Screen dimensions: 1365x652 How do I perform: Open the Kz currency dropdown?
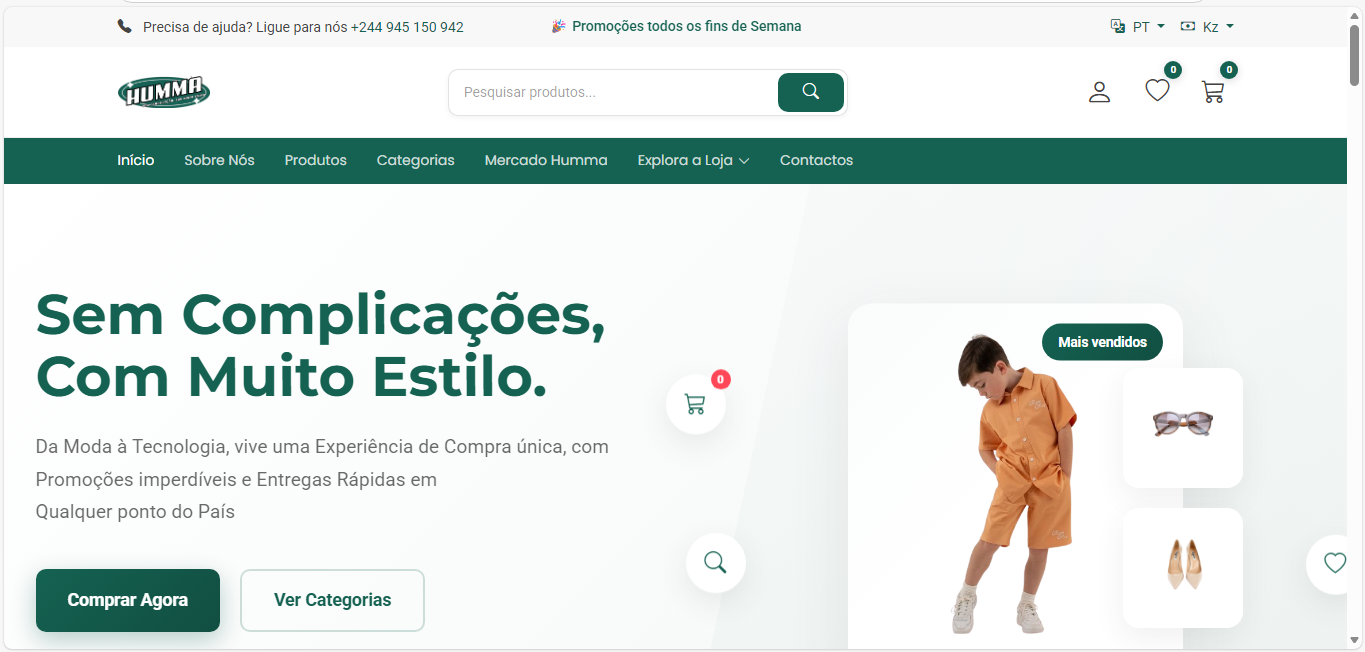(1207, 27)
